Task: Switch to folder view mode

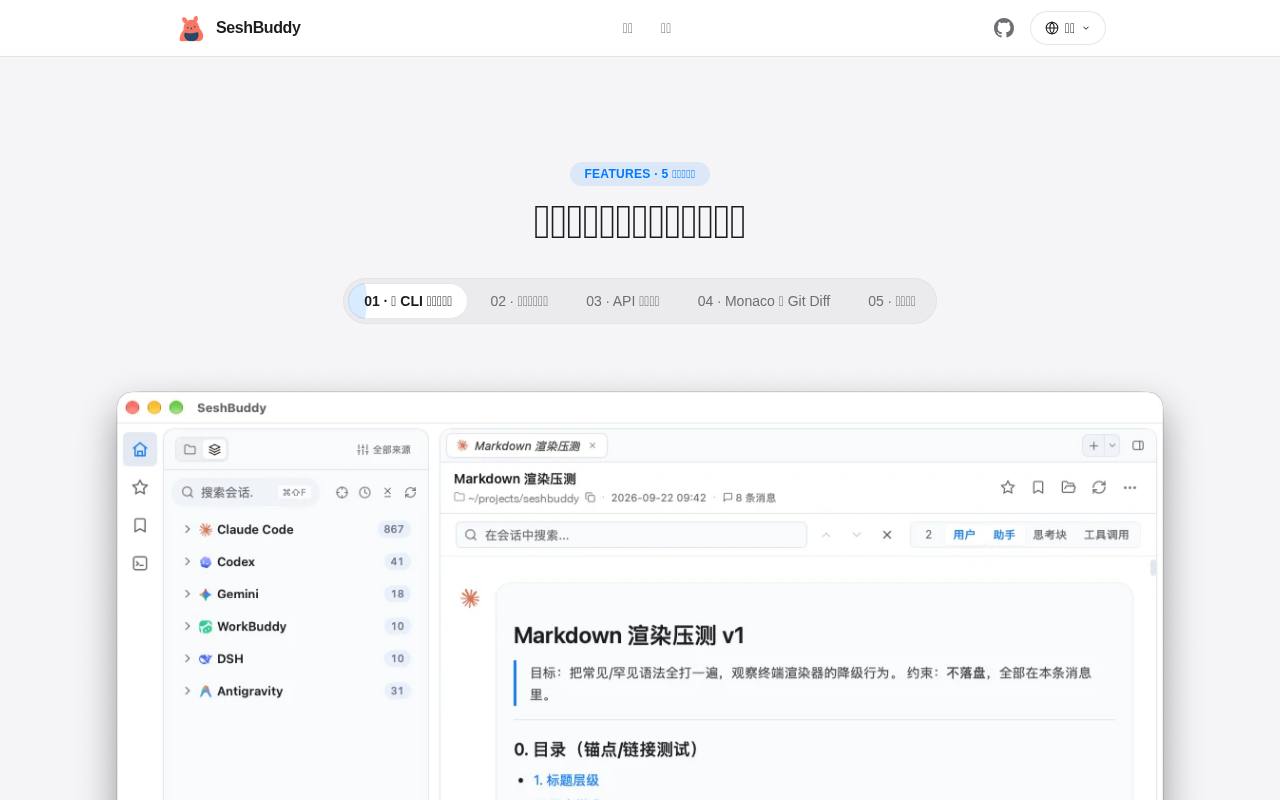Action: pos(190,449)
